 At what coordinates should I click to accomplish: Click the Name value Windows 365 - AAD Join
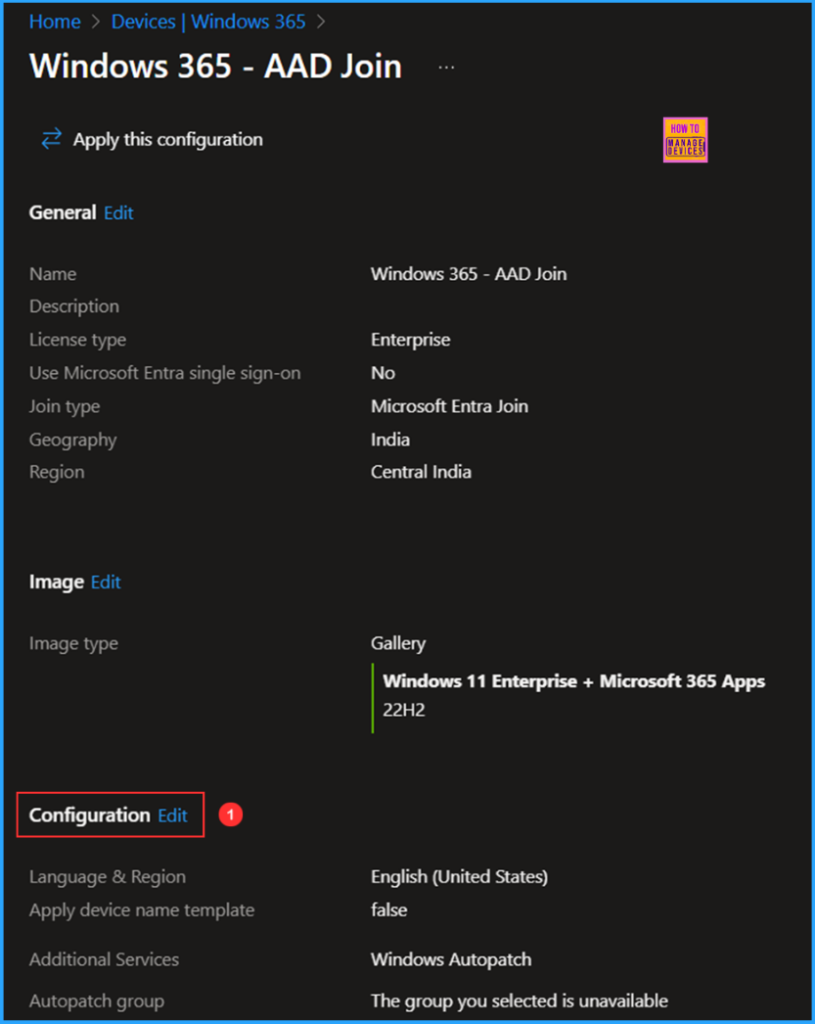(469, 274)
